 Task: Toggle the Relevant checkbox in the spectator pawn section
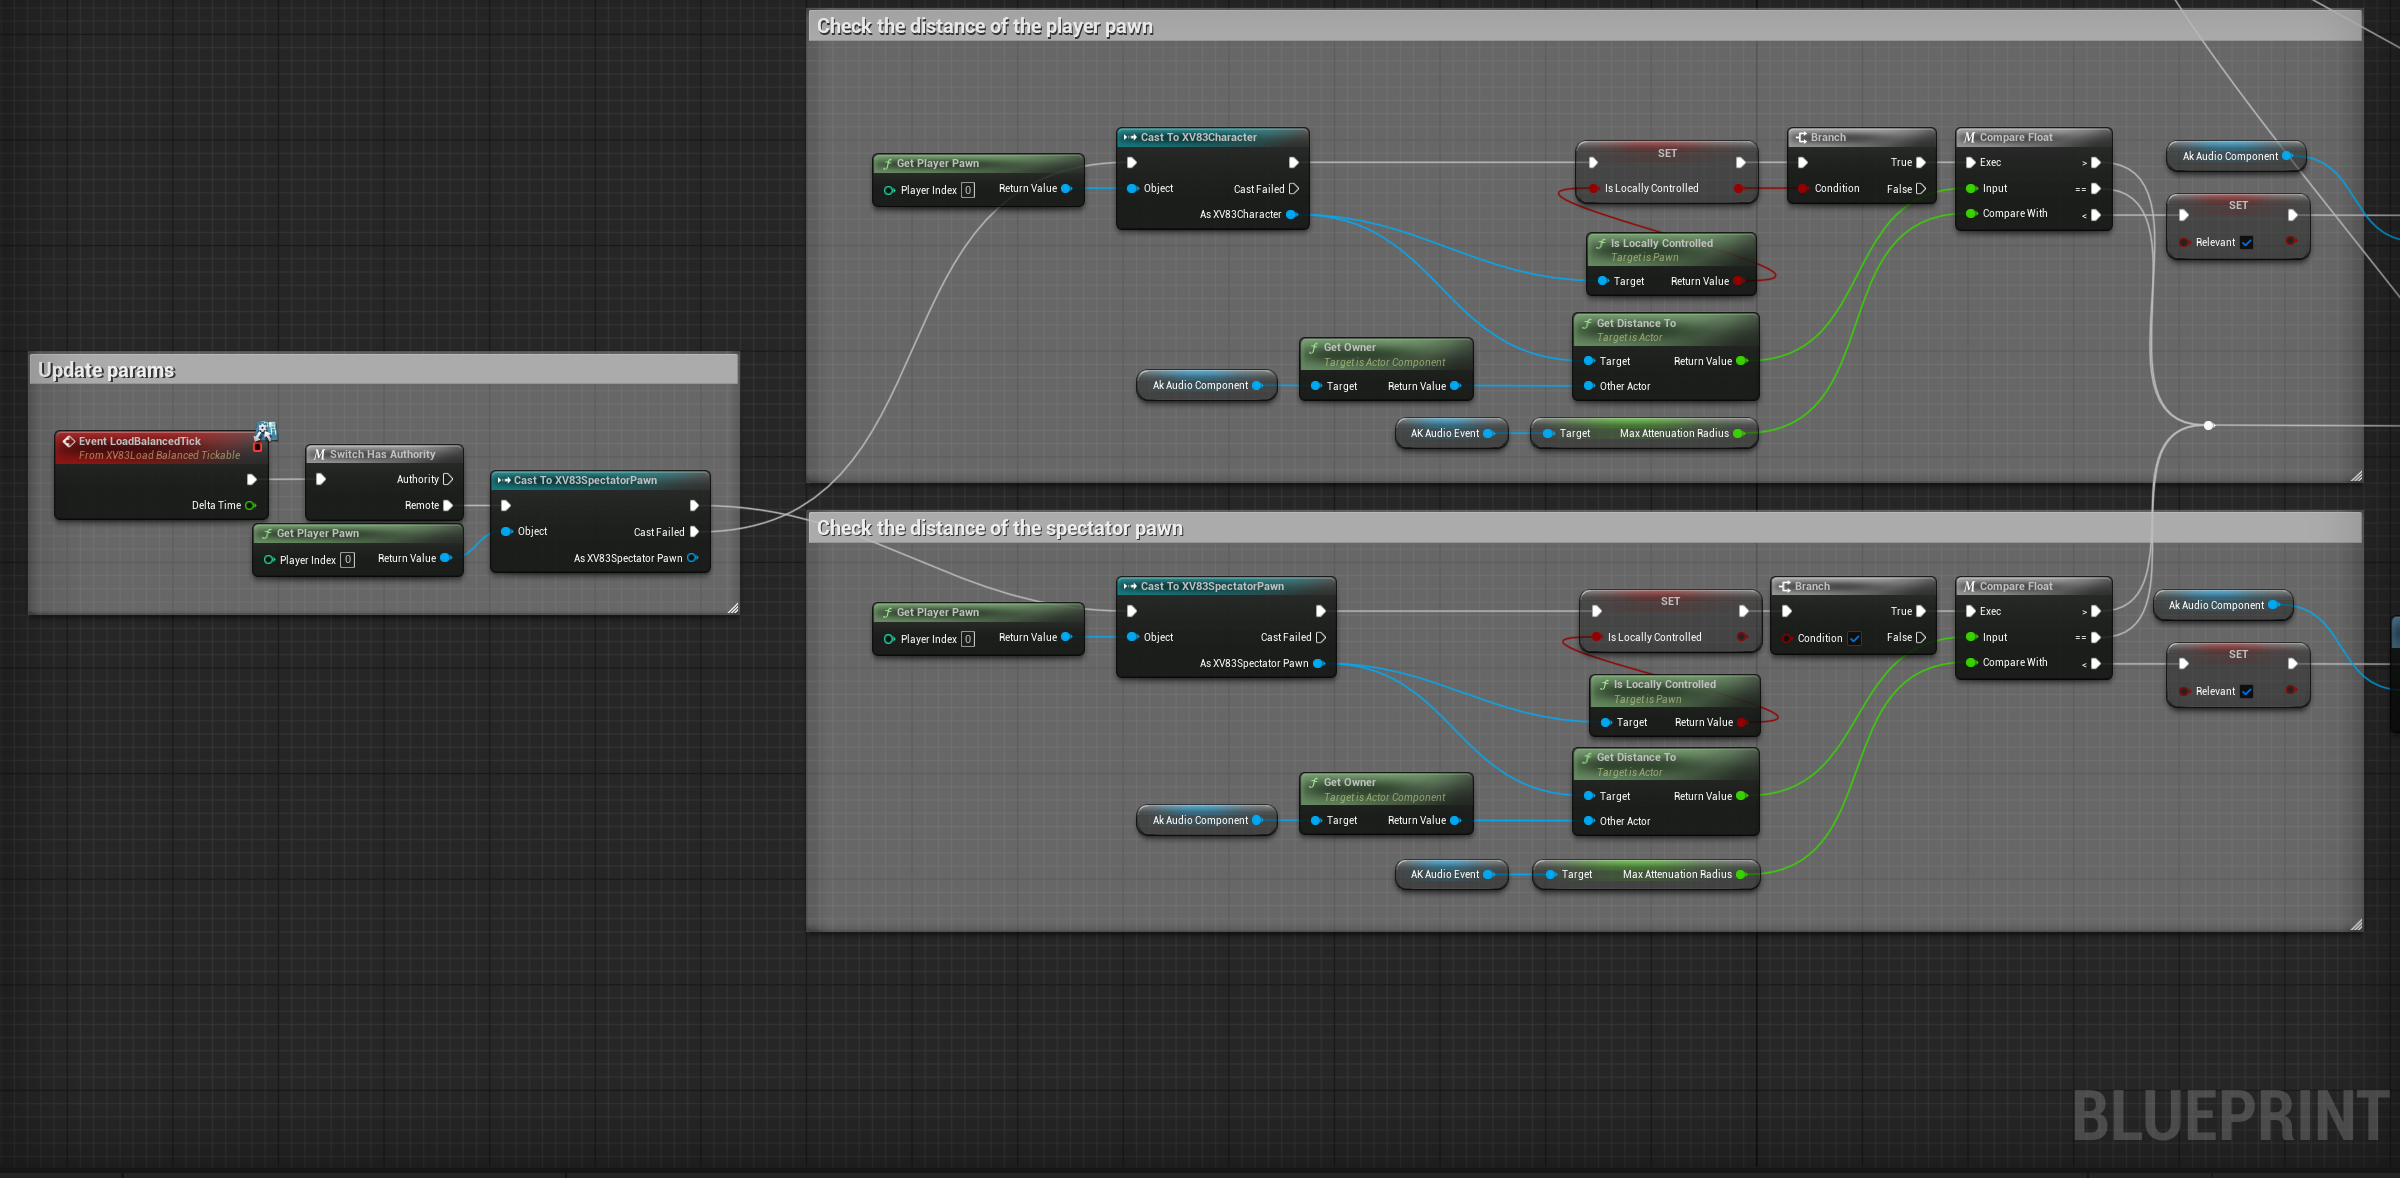(2247, 691)
